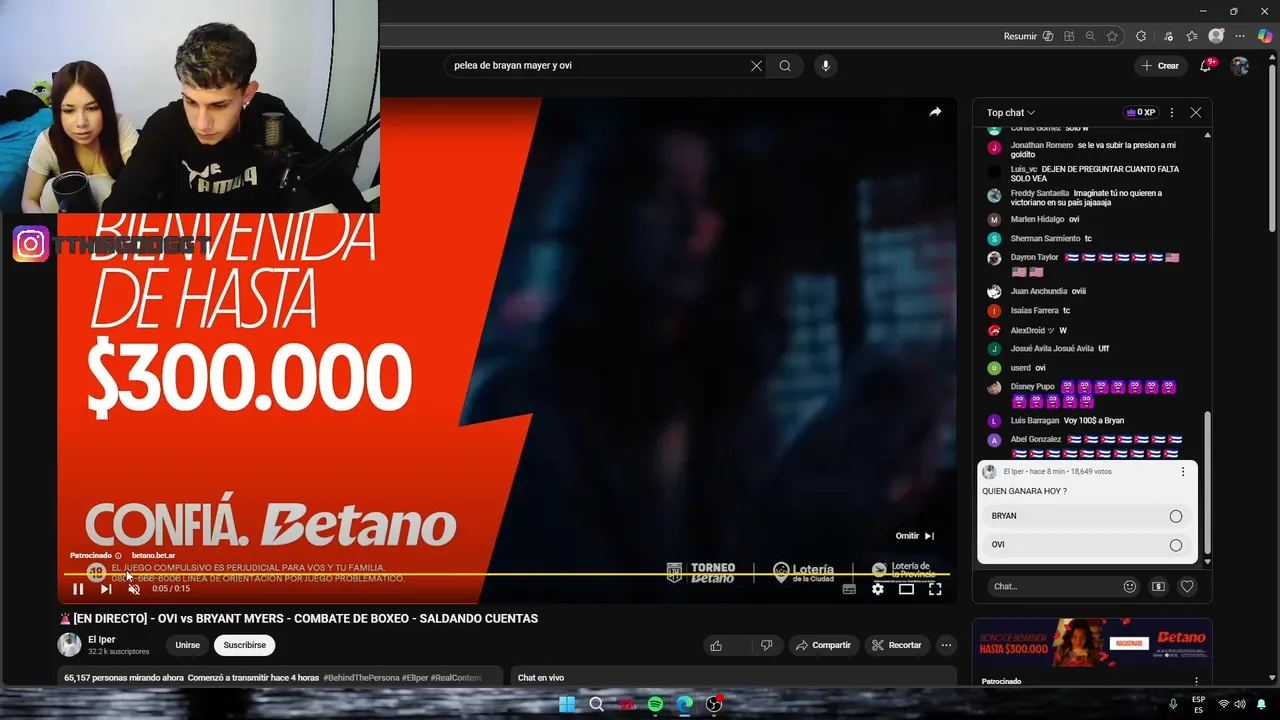Open Edge extensions puzzle icon
This screenshot has width=1280, height=720.
1141,36
